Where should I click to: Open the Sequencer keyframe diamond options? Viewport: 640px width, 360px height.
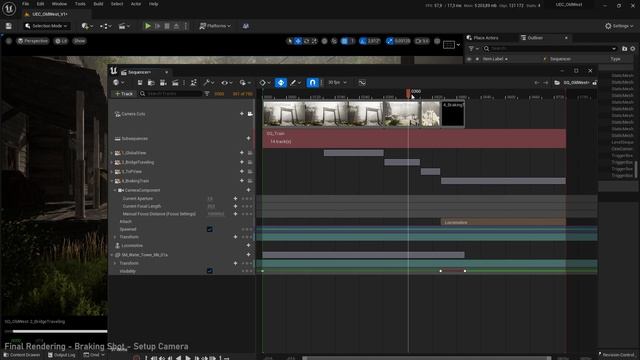[264, 83]
